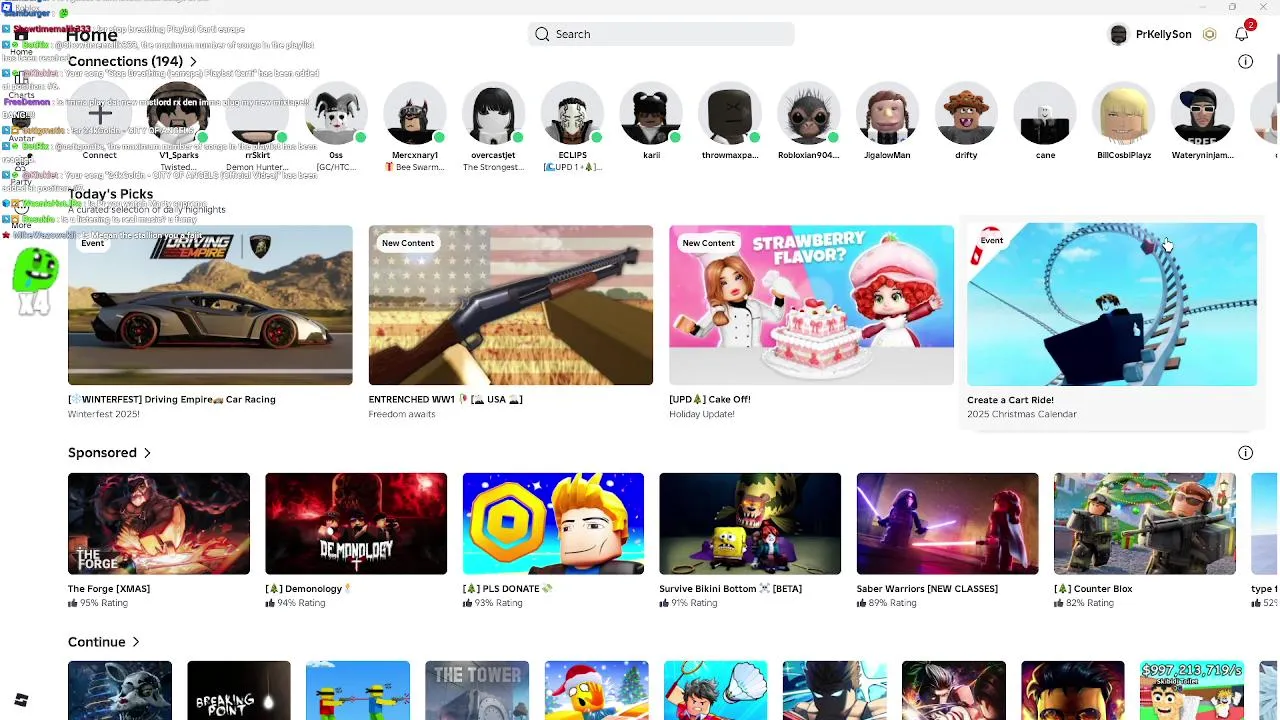
Task: Open More in the left sidebar
Action: click(x=21, y=213)
